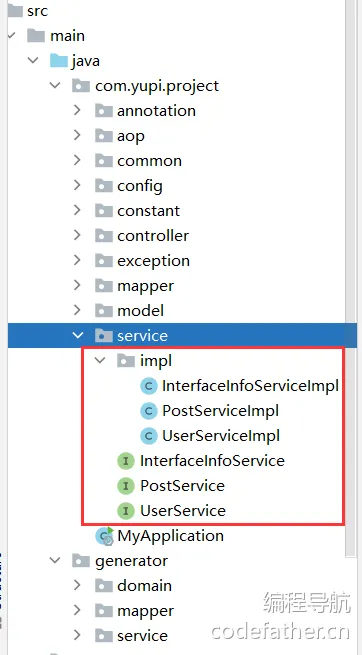Select the impl package label
The height and width of the screenshot is (655, 362).
[x=156, y=361]
